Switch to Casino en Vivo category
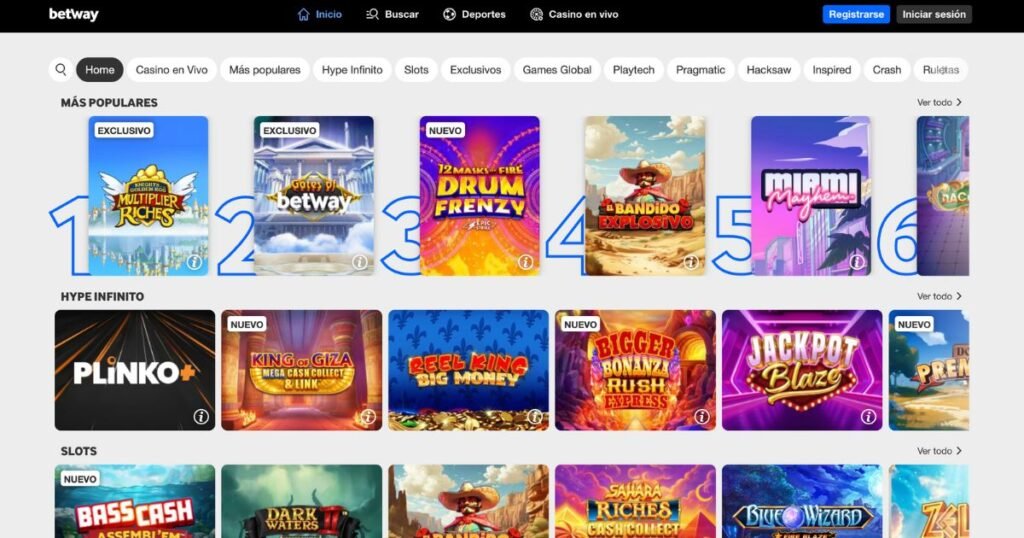This screenshot has height=538, width=1024. (x=172, y=69)
